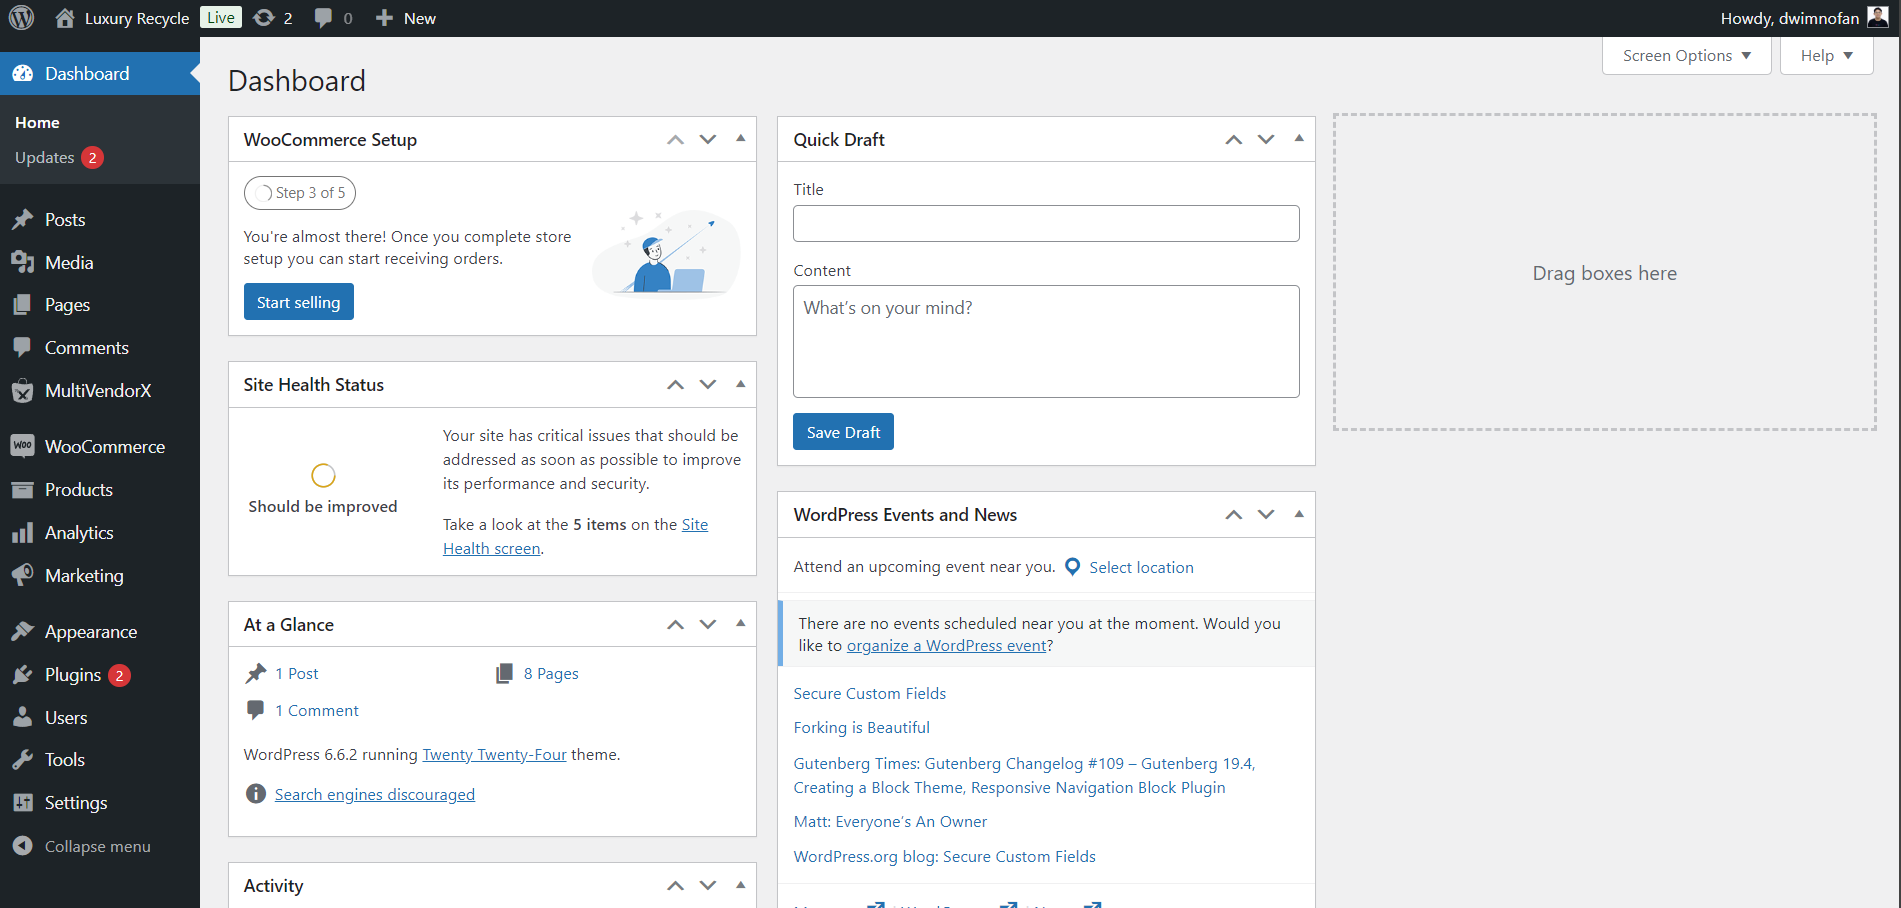Click the Live status badge in admin bar
The height and width of the screenshot is (908, 1901).
pyautogui.click(x=221, y=17)
